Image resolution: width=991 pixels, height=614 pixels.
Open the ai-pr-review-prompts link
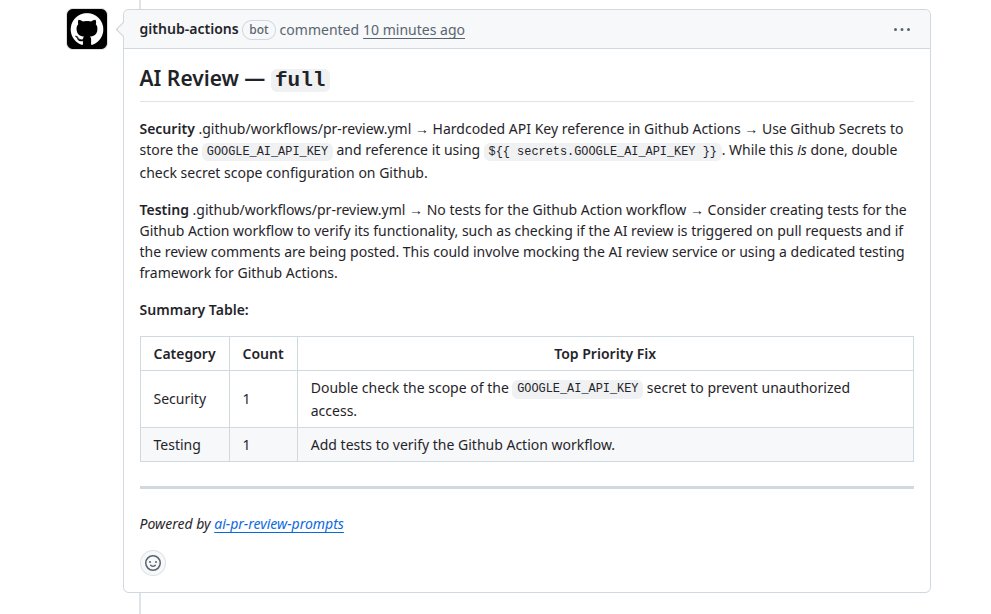[x=279, y=524]
